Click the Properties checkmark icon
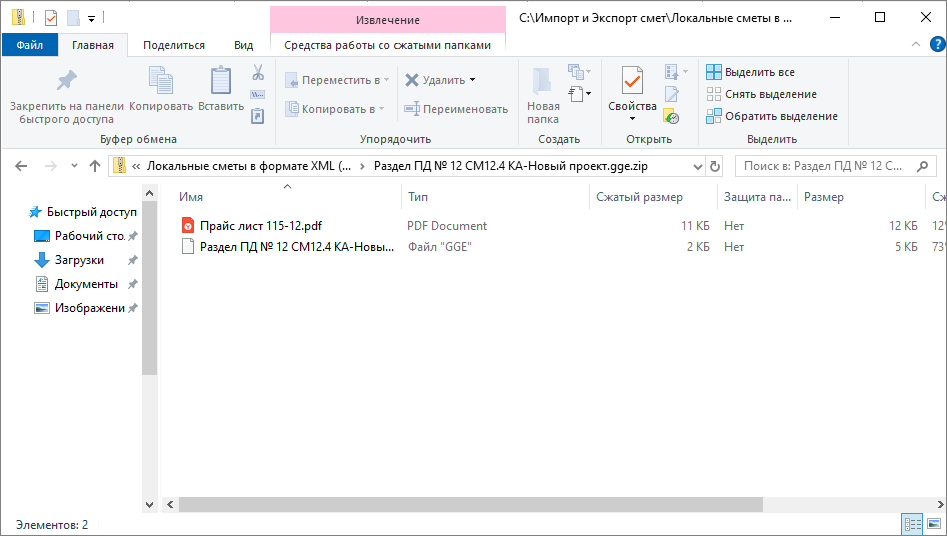947x536 pixels. tap(632, 81)
